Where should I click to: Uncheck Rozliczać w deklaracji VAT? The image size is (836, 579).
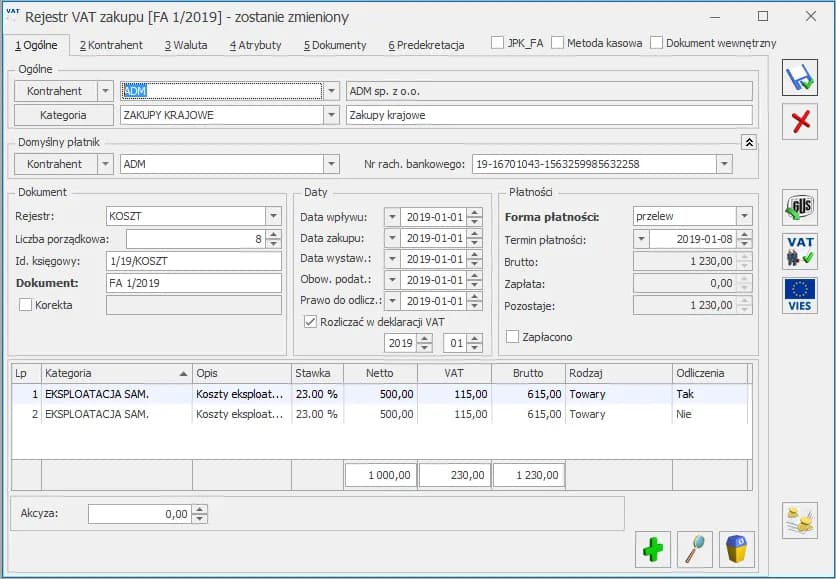[x=310, y=321]
